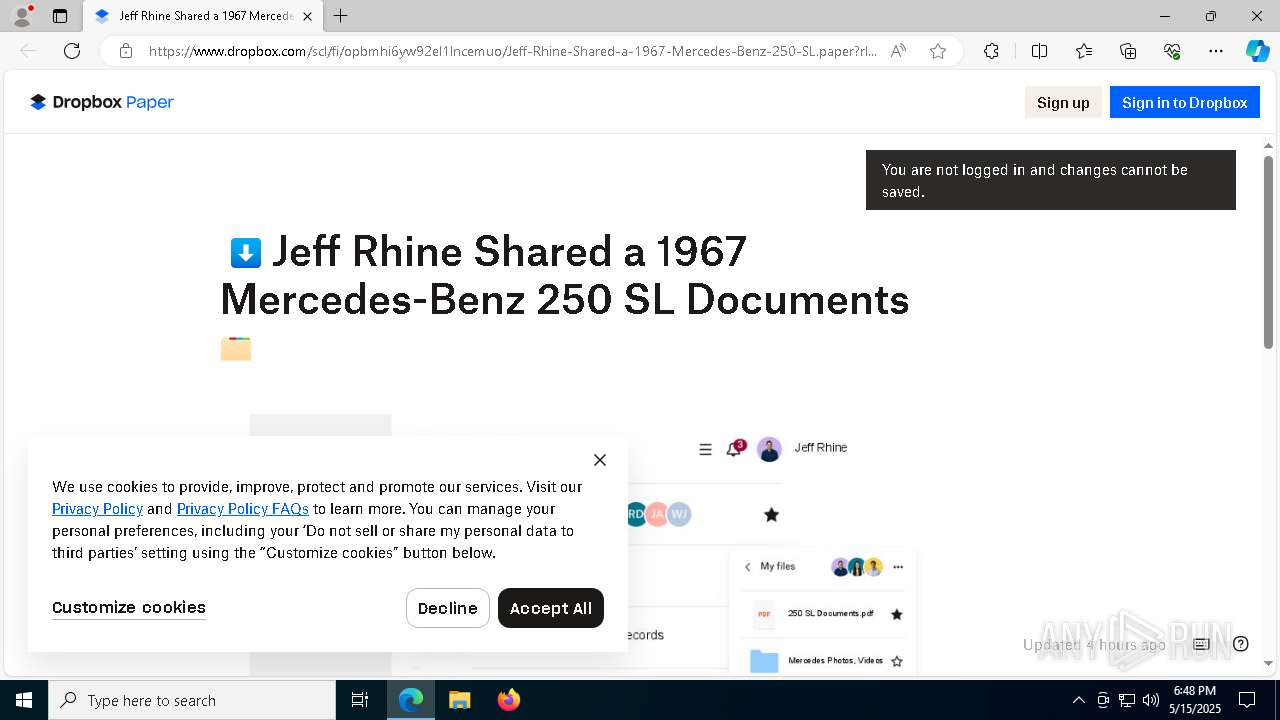Open the Windows Start menu
This screenshot has height=720, width=1280.
coord(24,700)
